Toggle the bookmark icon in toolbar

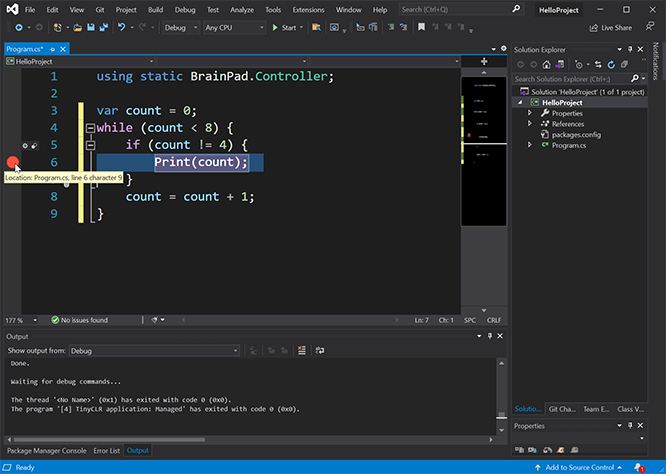[421, 28]
